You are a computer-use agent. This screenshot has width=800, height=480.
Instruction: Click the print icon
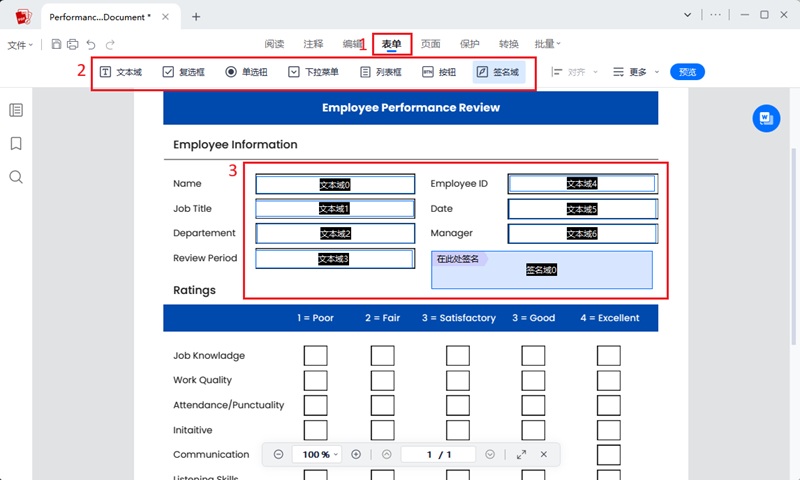73,44
